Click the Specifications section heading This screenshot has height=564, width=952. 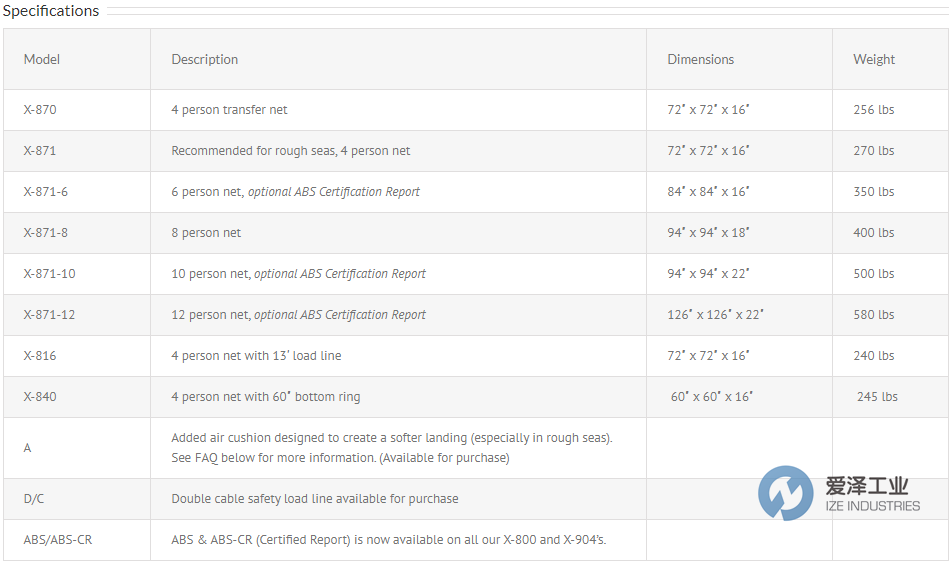point(51,11)
